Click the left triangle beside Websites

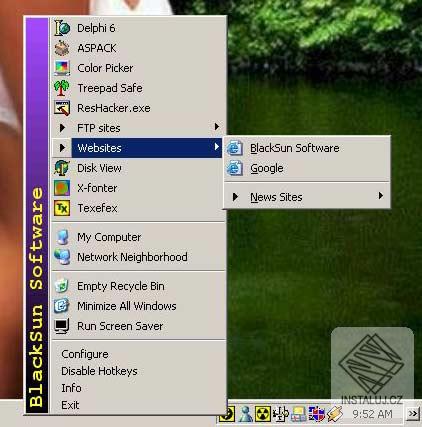tap(62, 148)
